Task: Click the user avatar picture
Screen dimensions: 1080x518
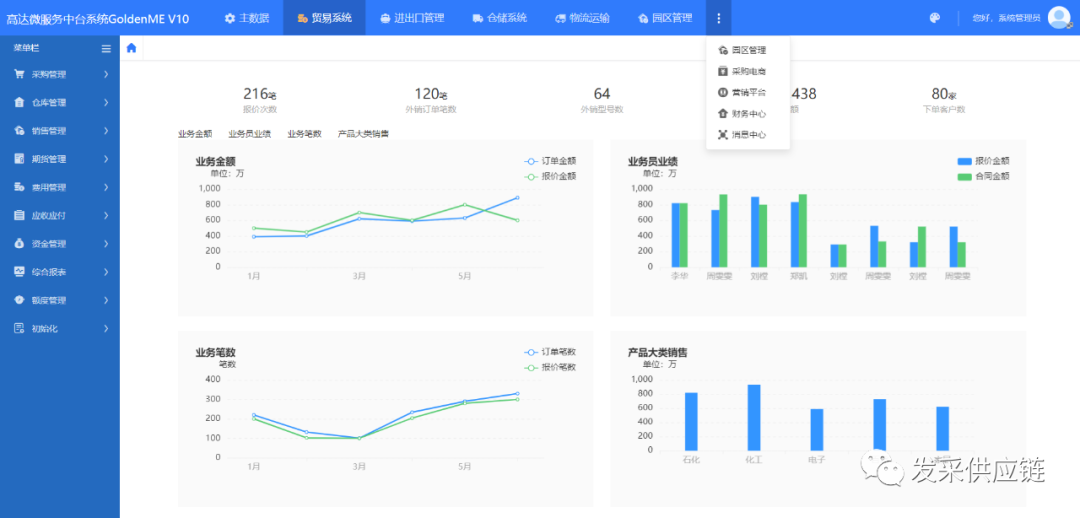Action: tap(1059, 18)
